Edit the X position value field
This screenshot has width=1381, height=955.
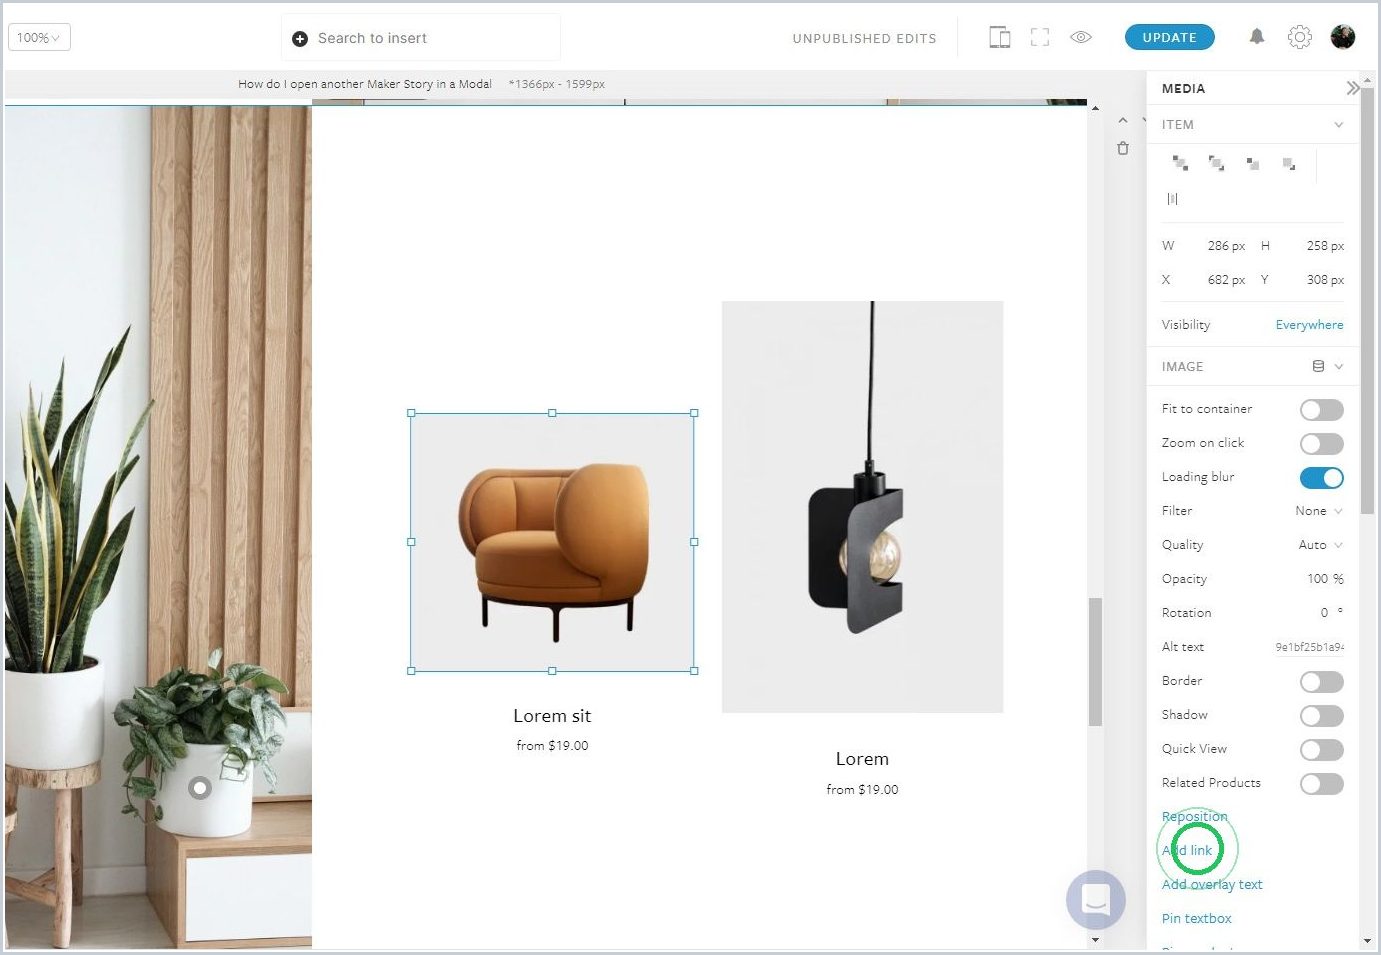pyautogui.click(x=1225, y=279)
